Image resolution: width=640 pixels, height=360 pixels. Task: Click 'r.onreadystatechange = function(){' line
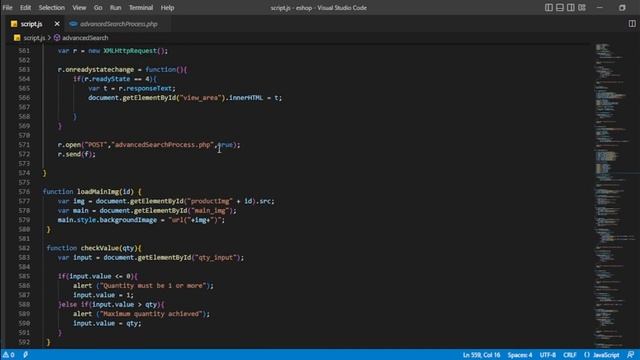tap(122, 69)
